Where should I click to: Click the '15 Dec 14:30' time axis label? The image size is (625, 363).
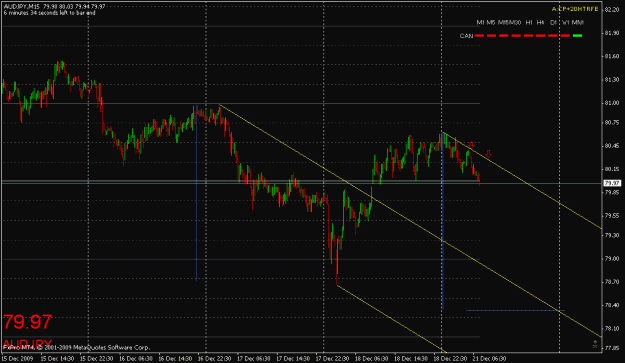pos(57,359)
